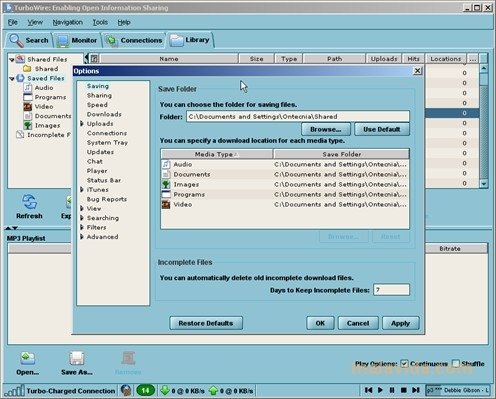Click Apply in the Options dialog
The image size is (496, 399).
400,323
